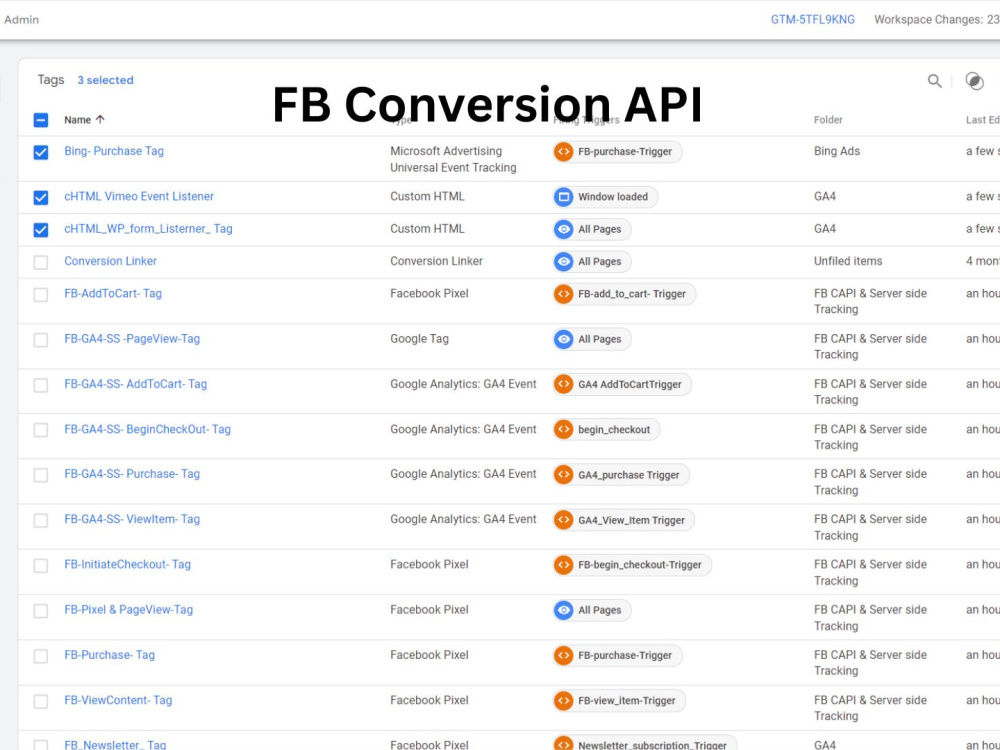Open FB-GA4-SS- AddToCart- Tag

click(135, 384)
